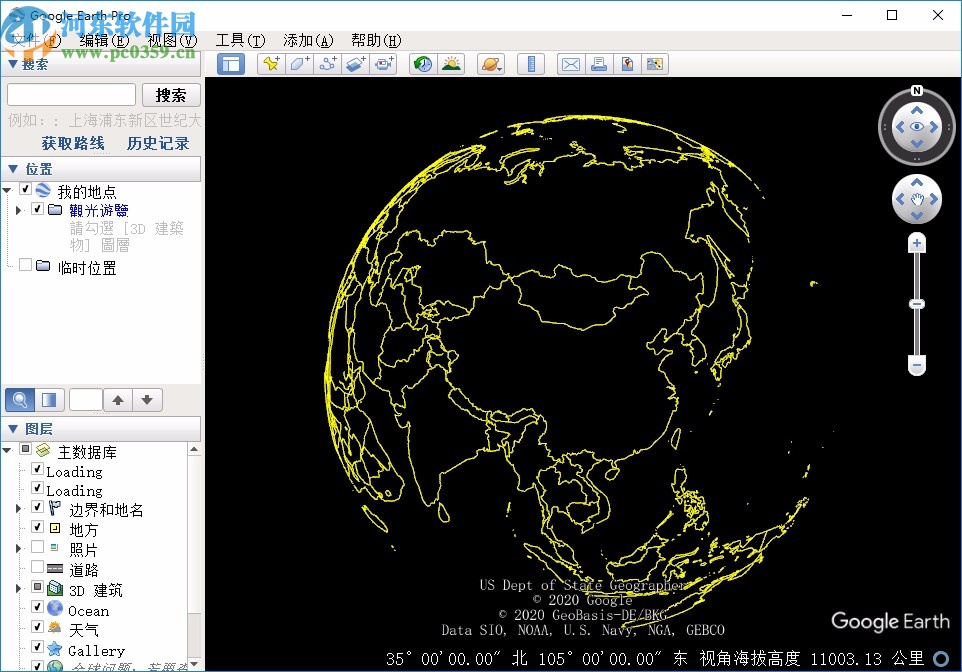The height and width of the screenshot is (672, 962).
Task: Select the Add Path tool
Action: point(328,64)
